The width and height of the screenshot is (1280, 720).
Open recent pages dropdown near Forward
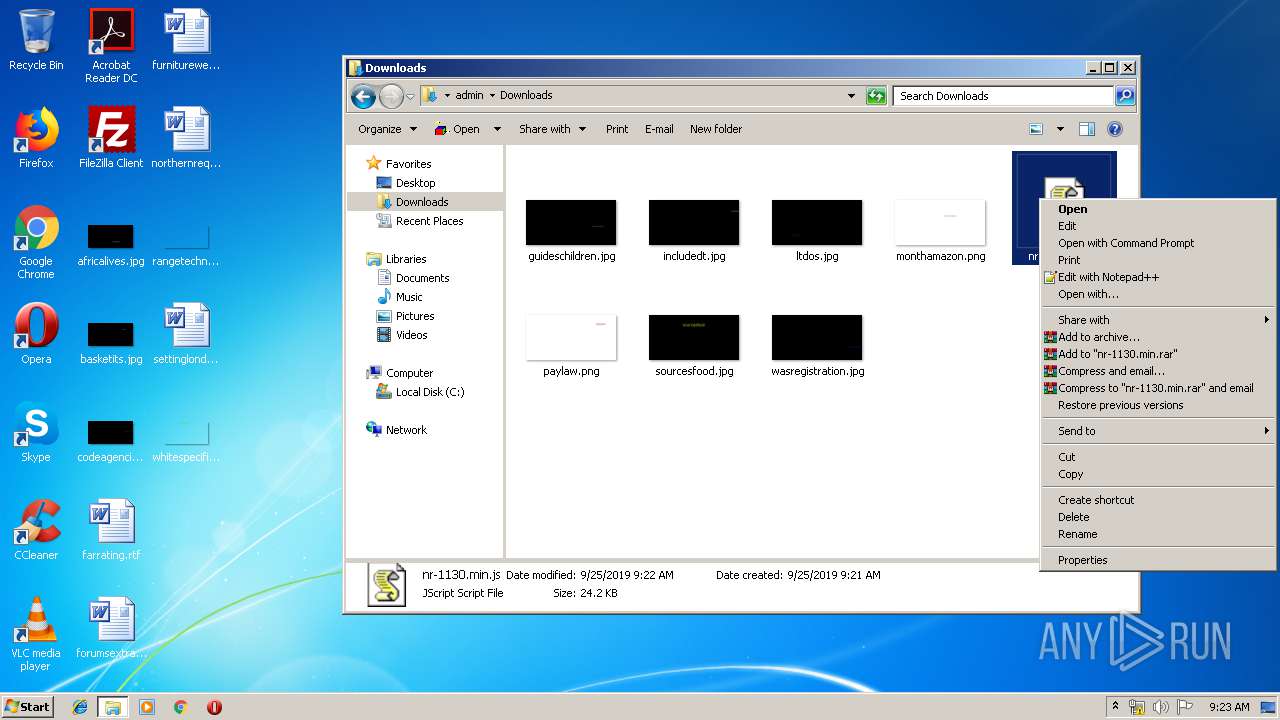pos(410,97)
